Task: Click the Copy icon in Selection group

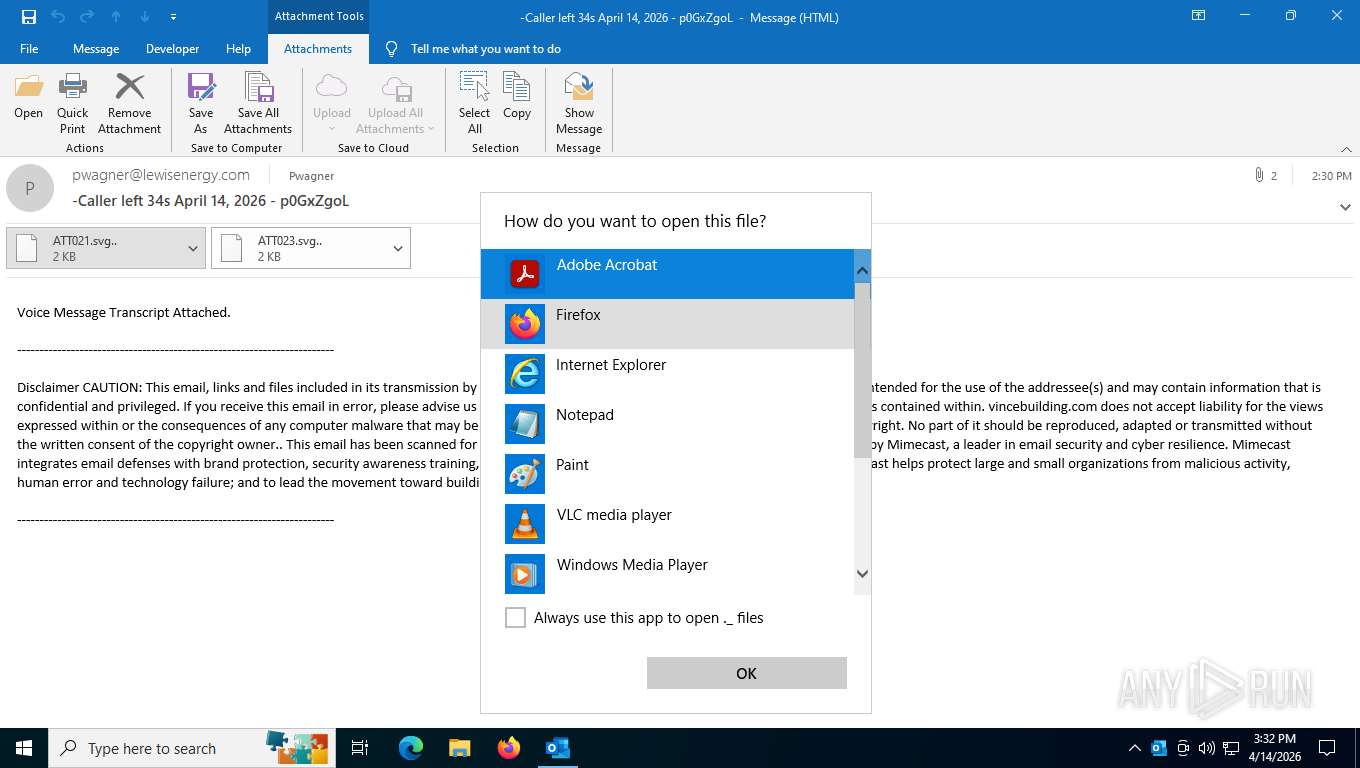Action: pos(517,96)
